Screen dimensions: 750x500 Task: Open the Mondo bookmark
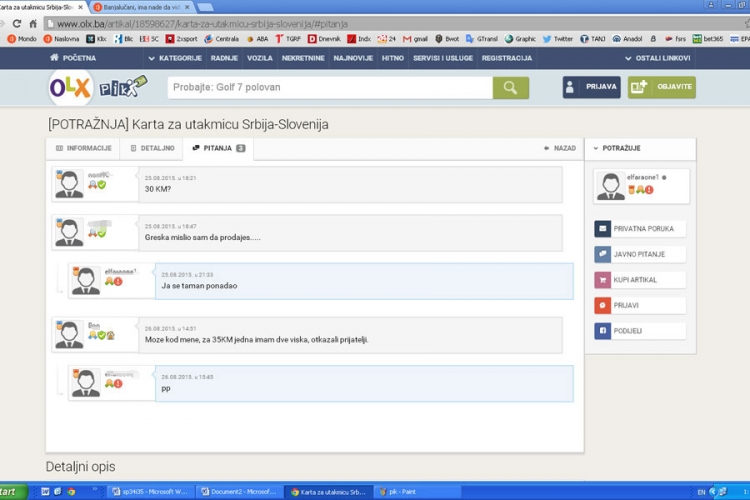click(22, 39)
